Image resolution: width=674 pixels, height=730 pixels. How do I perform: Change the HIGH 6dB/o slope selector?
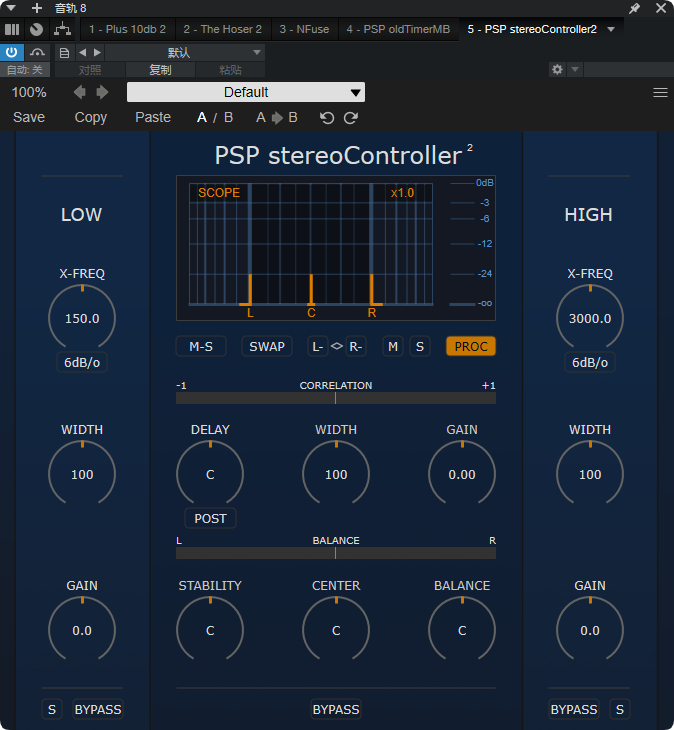[x=590, y=362]
